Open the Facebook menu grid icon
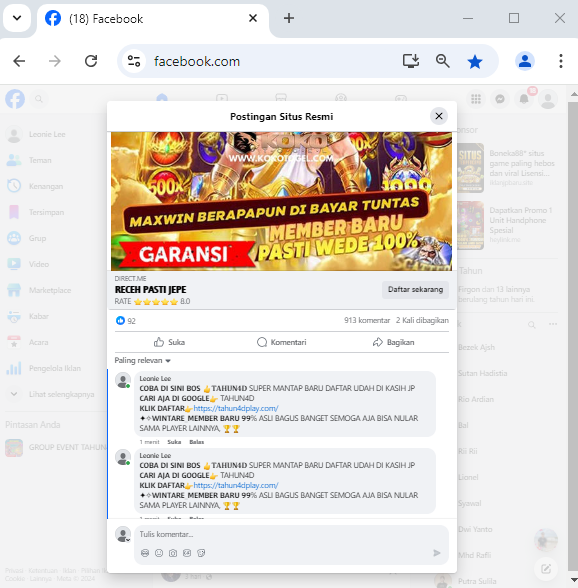This screenshot has width=578, height=588. pos(476,99)
